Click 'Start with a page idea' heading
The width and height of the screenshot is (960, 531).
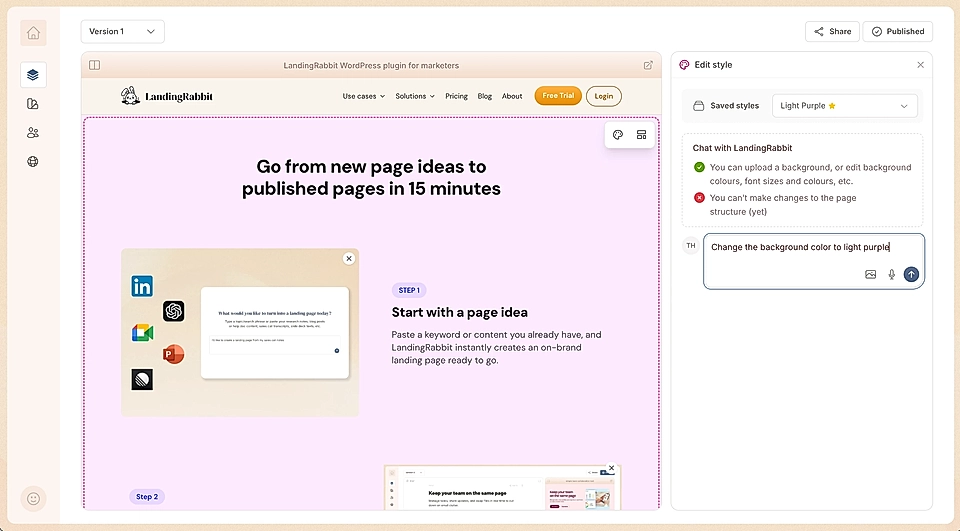[460, 312]
